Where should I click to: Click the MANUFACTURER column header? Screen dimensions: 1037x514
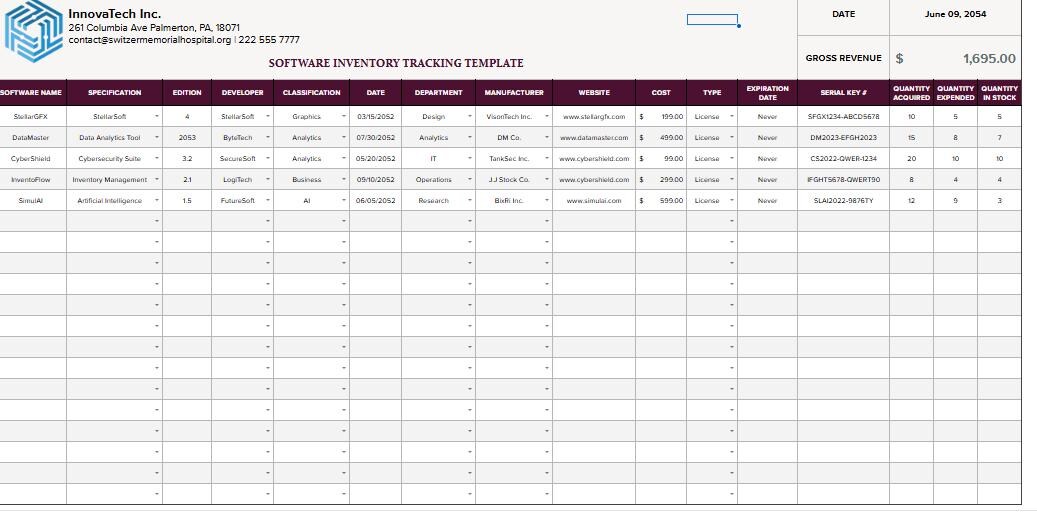[x=514, y=93]
